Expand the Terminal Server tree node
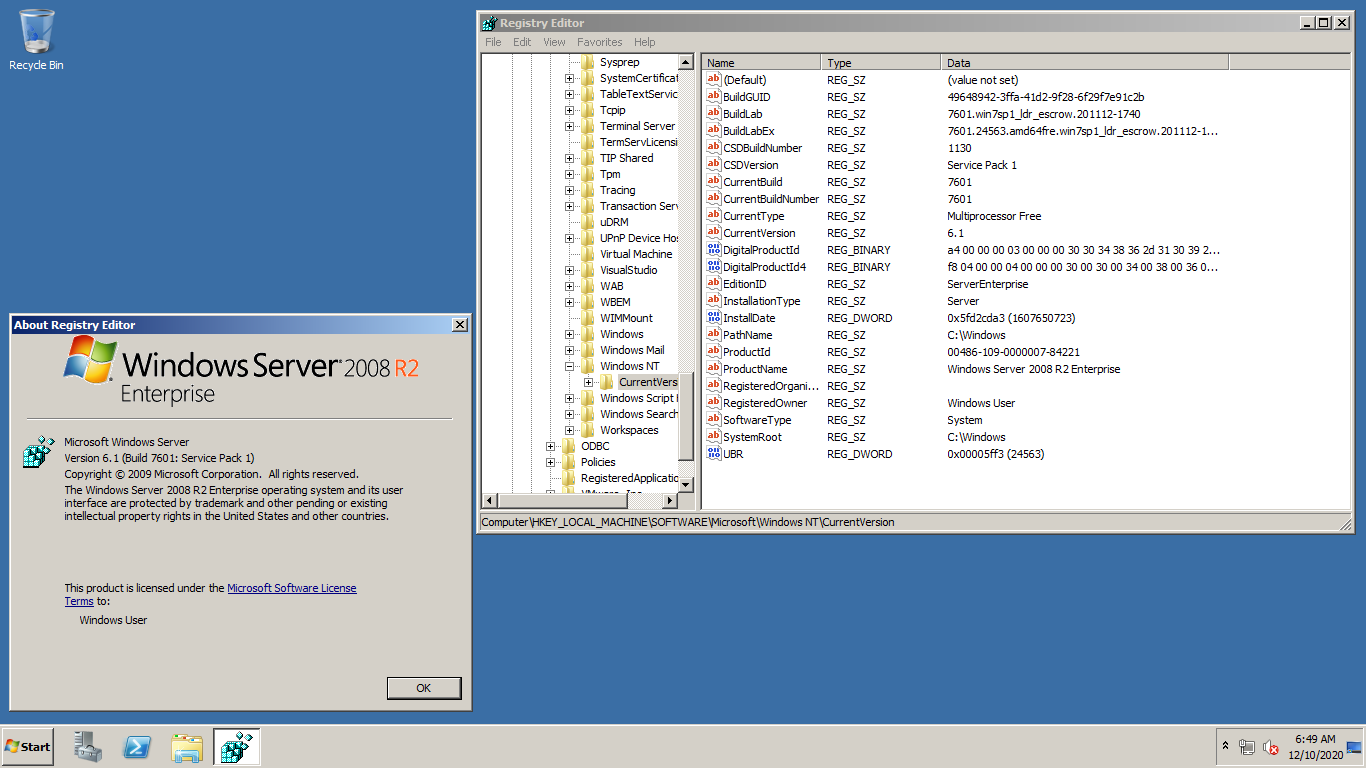 click(570, 126)
